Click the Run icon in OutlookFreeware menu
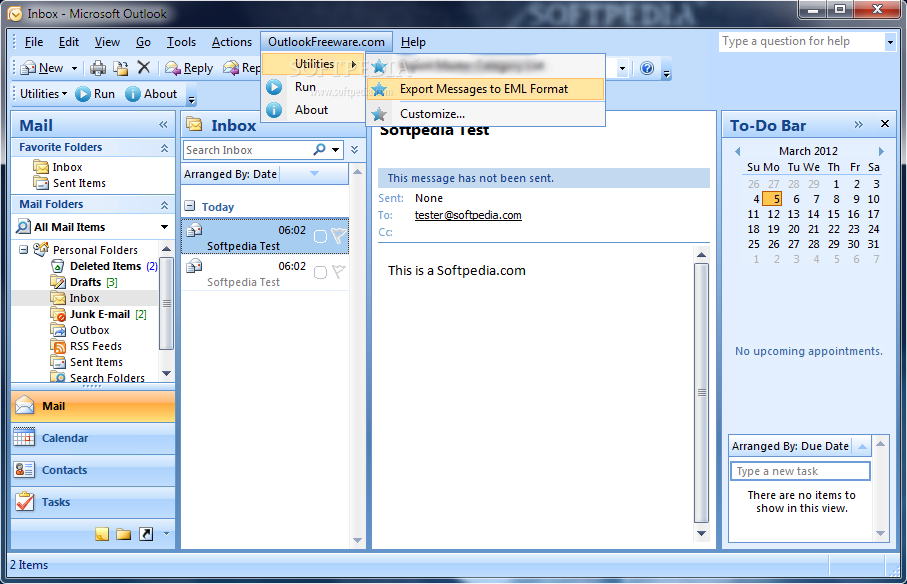 (274, 87)
